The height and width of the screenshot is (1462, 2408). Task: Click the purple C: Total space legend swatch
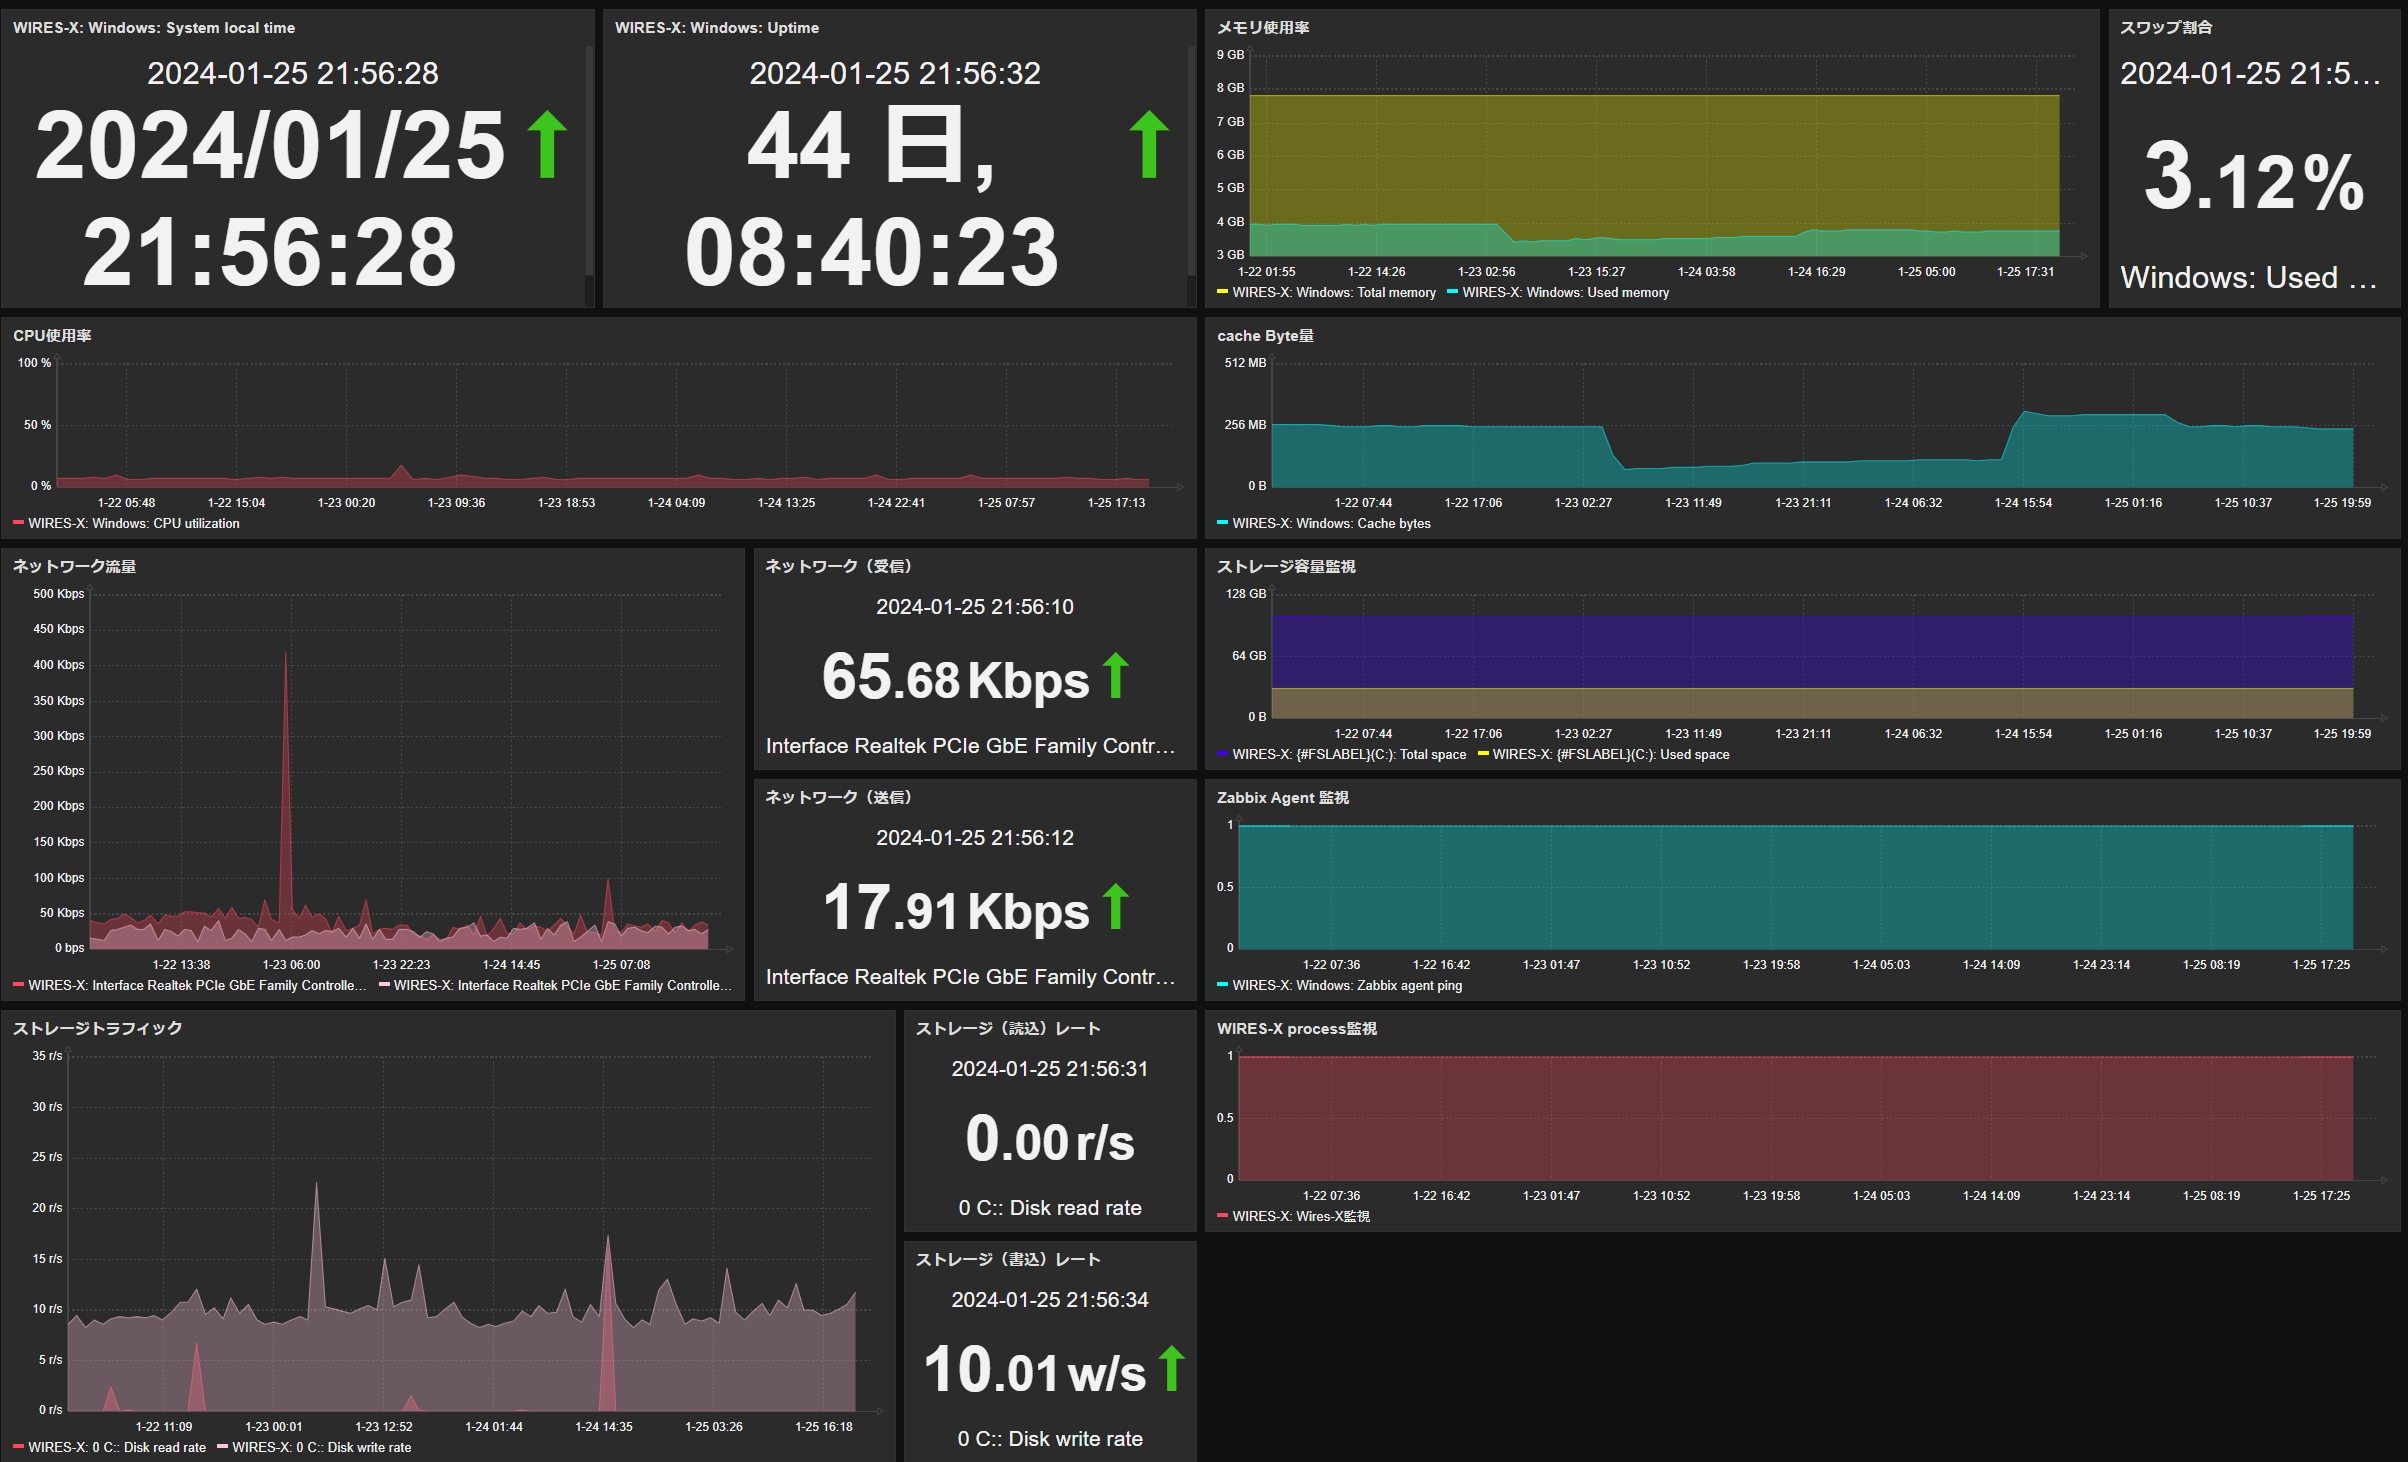pos(1222,754)
